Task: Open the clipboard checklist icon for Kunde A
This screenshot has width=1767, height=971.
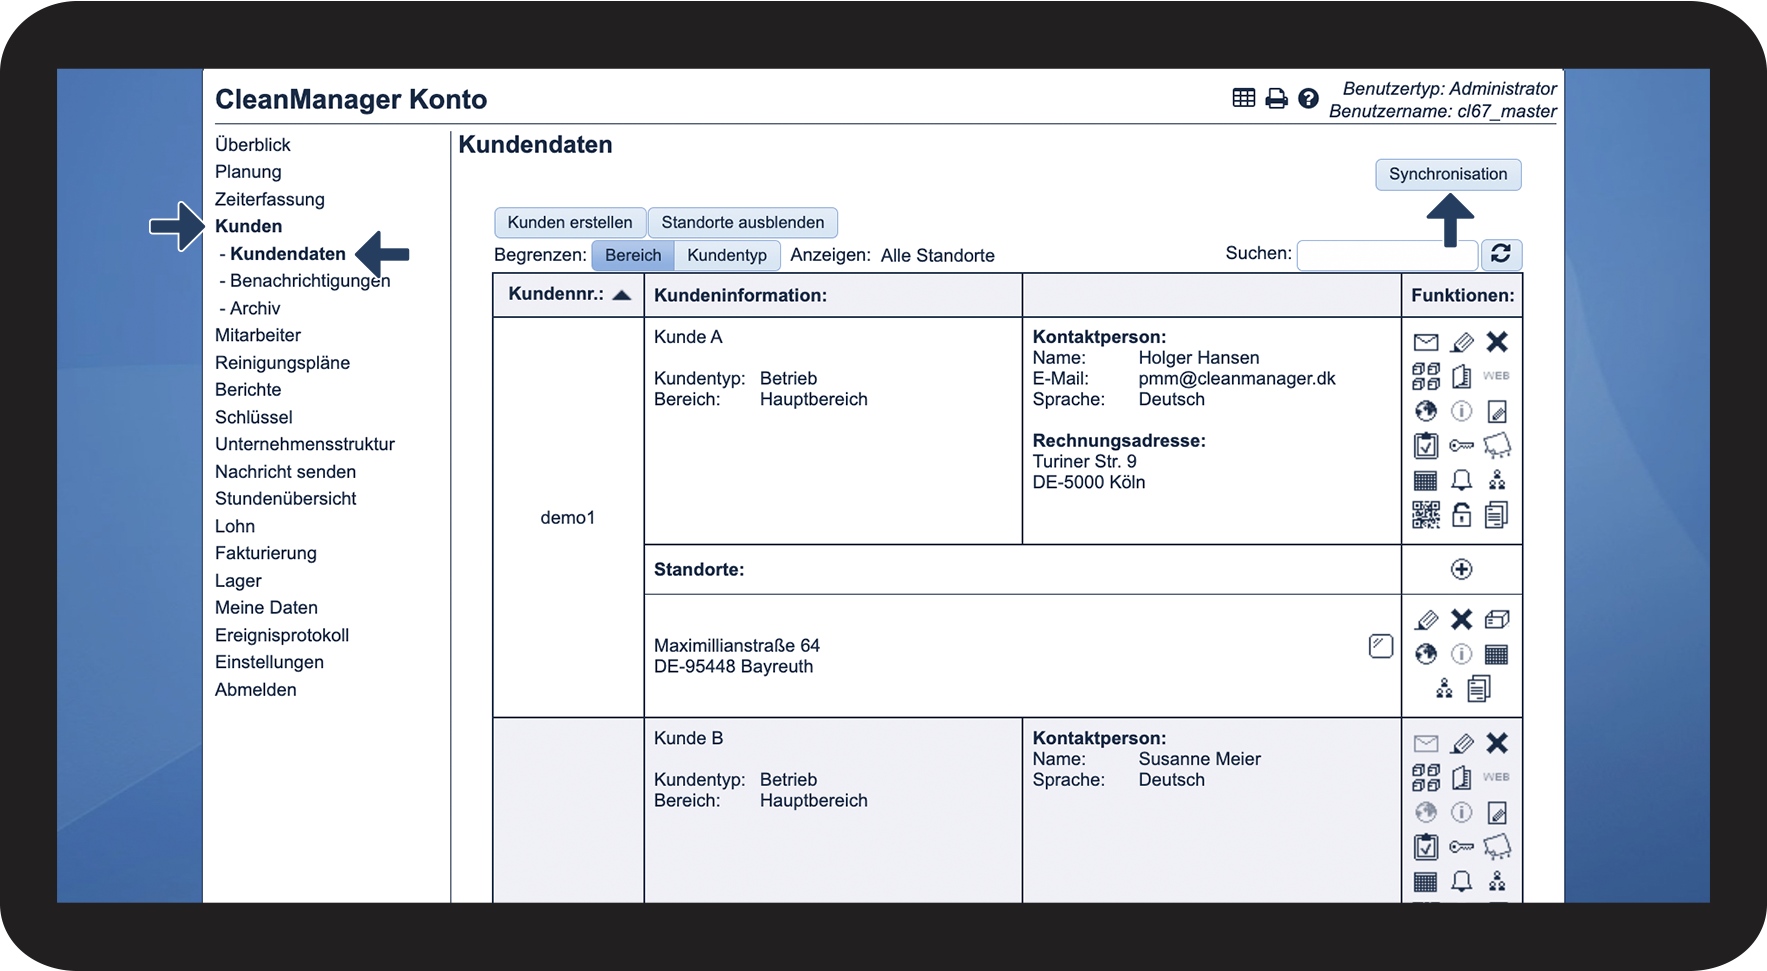Action: pyautogui.click(x=1425, y=446)
